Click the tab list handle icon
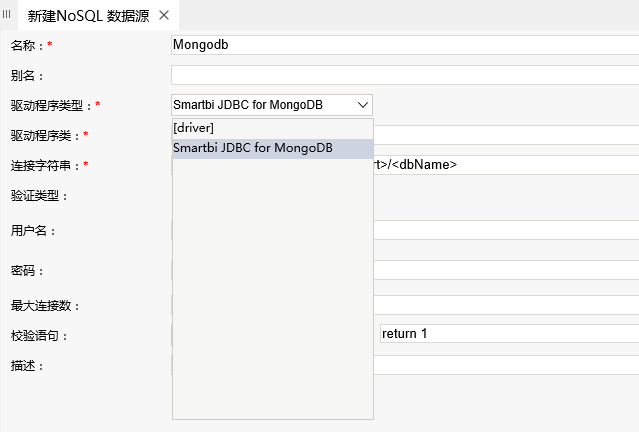Screen dimensions: 639x432 point(7,14)
